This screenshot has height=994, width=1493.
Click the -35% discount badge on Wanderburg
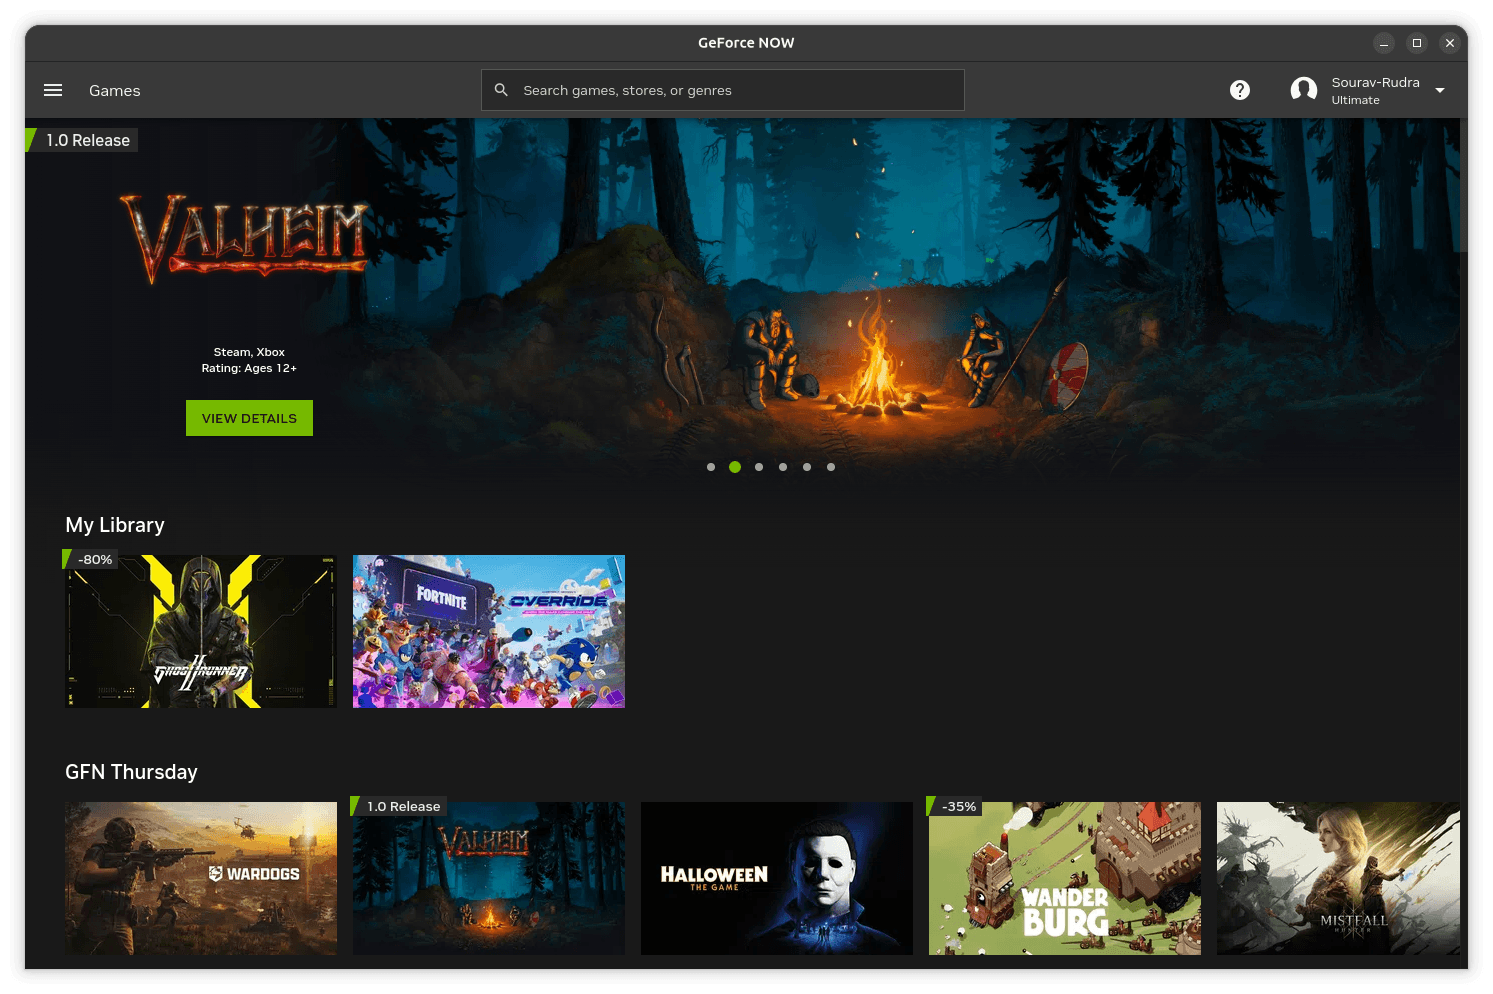pos(956,806)
